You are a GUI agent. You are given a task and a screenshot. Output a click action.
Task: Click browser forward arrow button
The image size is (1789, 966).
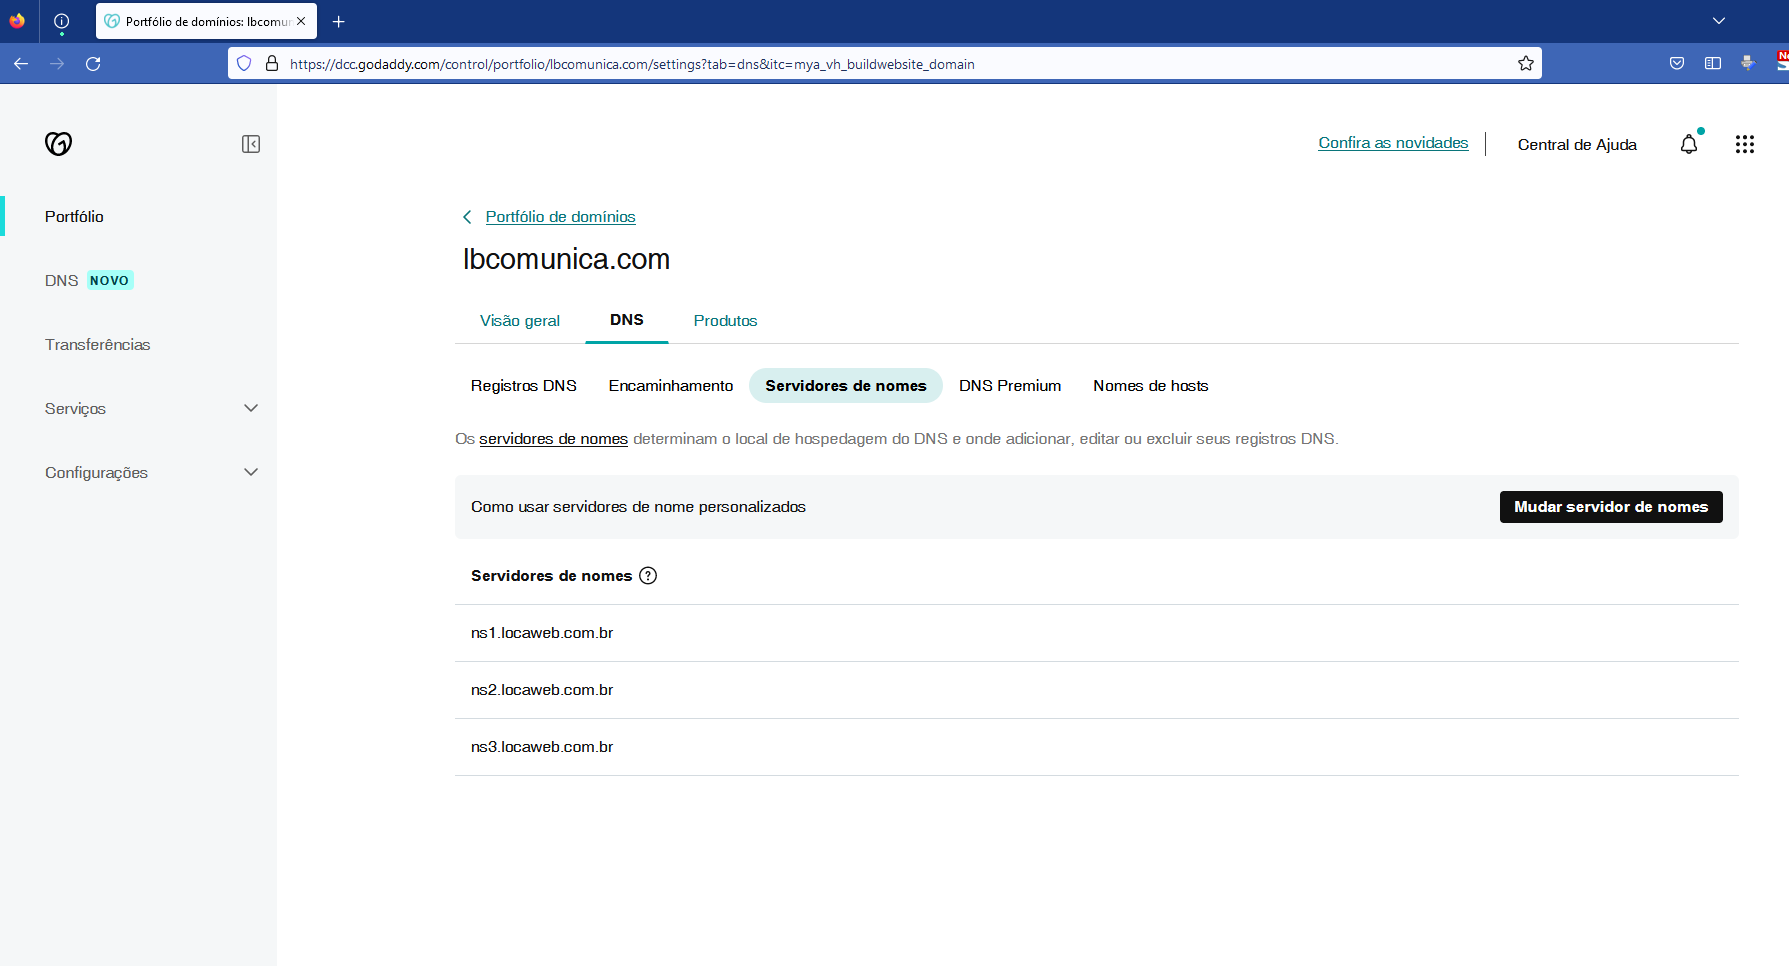pos(57,63)
